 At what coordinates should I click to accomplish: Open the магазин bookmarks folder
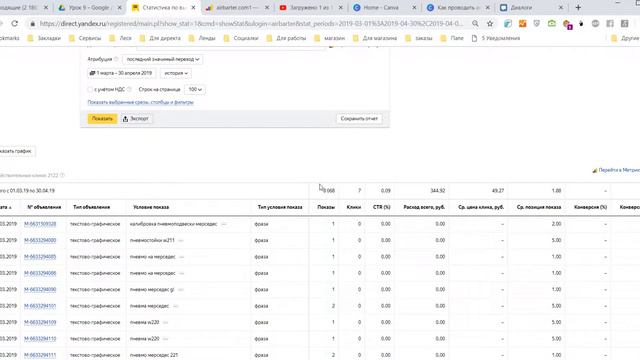click(330, 38)
